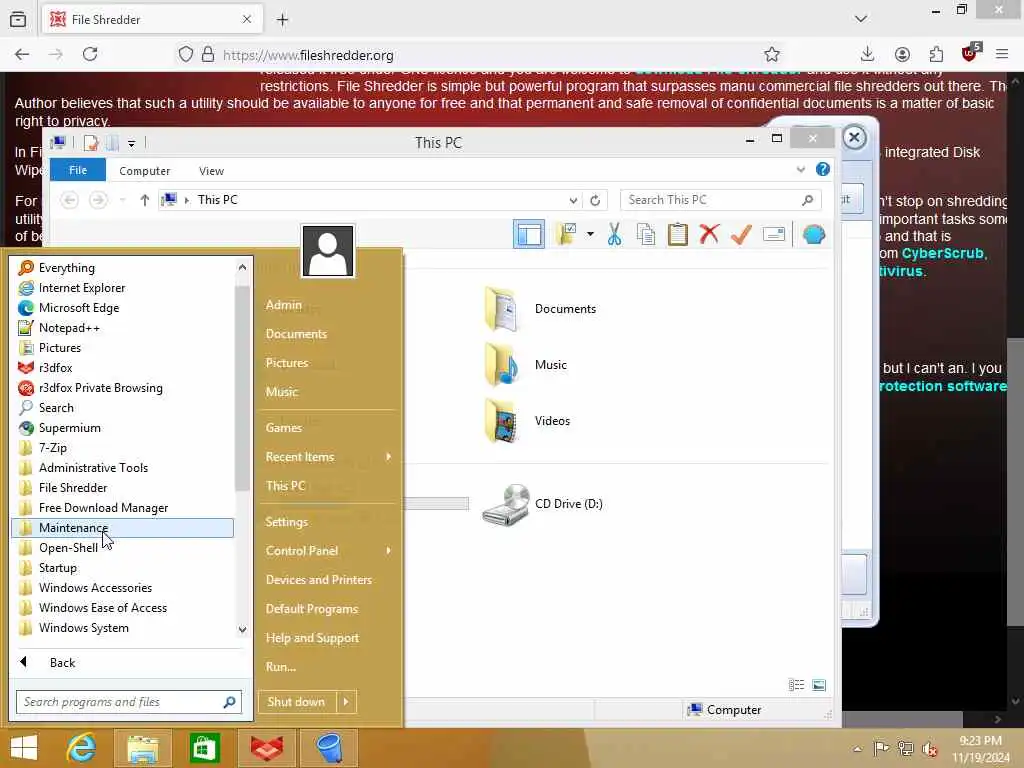This screenshot has width=1024, height=768.
Task: Open Recent Items submenu
Action: click(328, 457)
